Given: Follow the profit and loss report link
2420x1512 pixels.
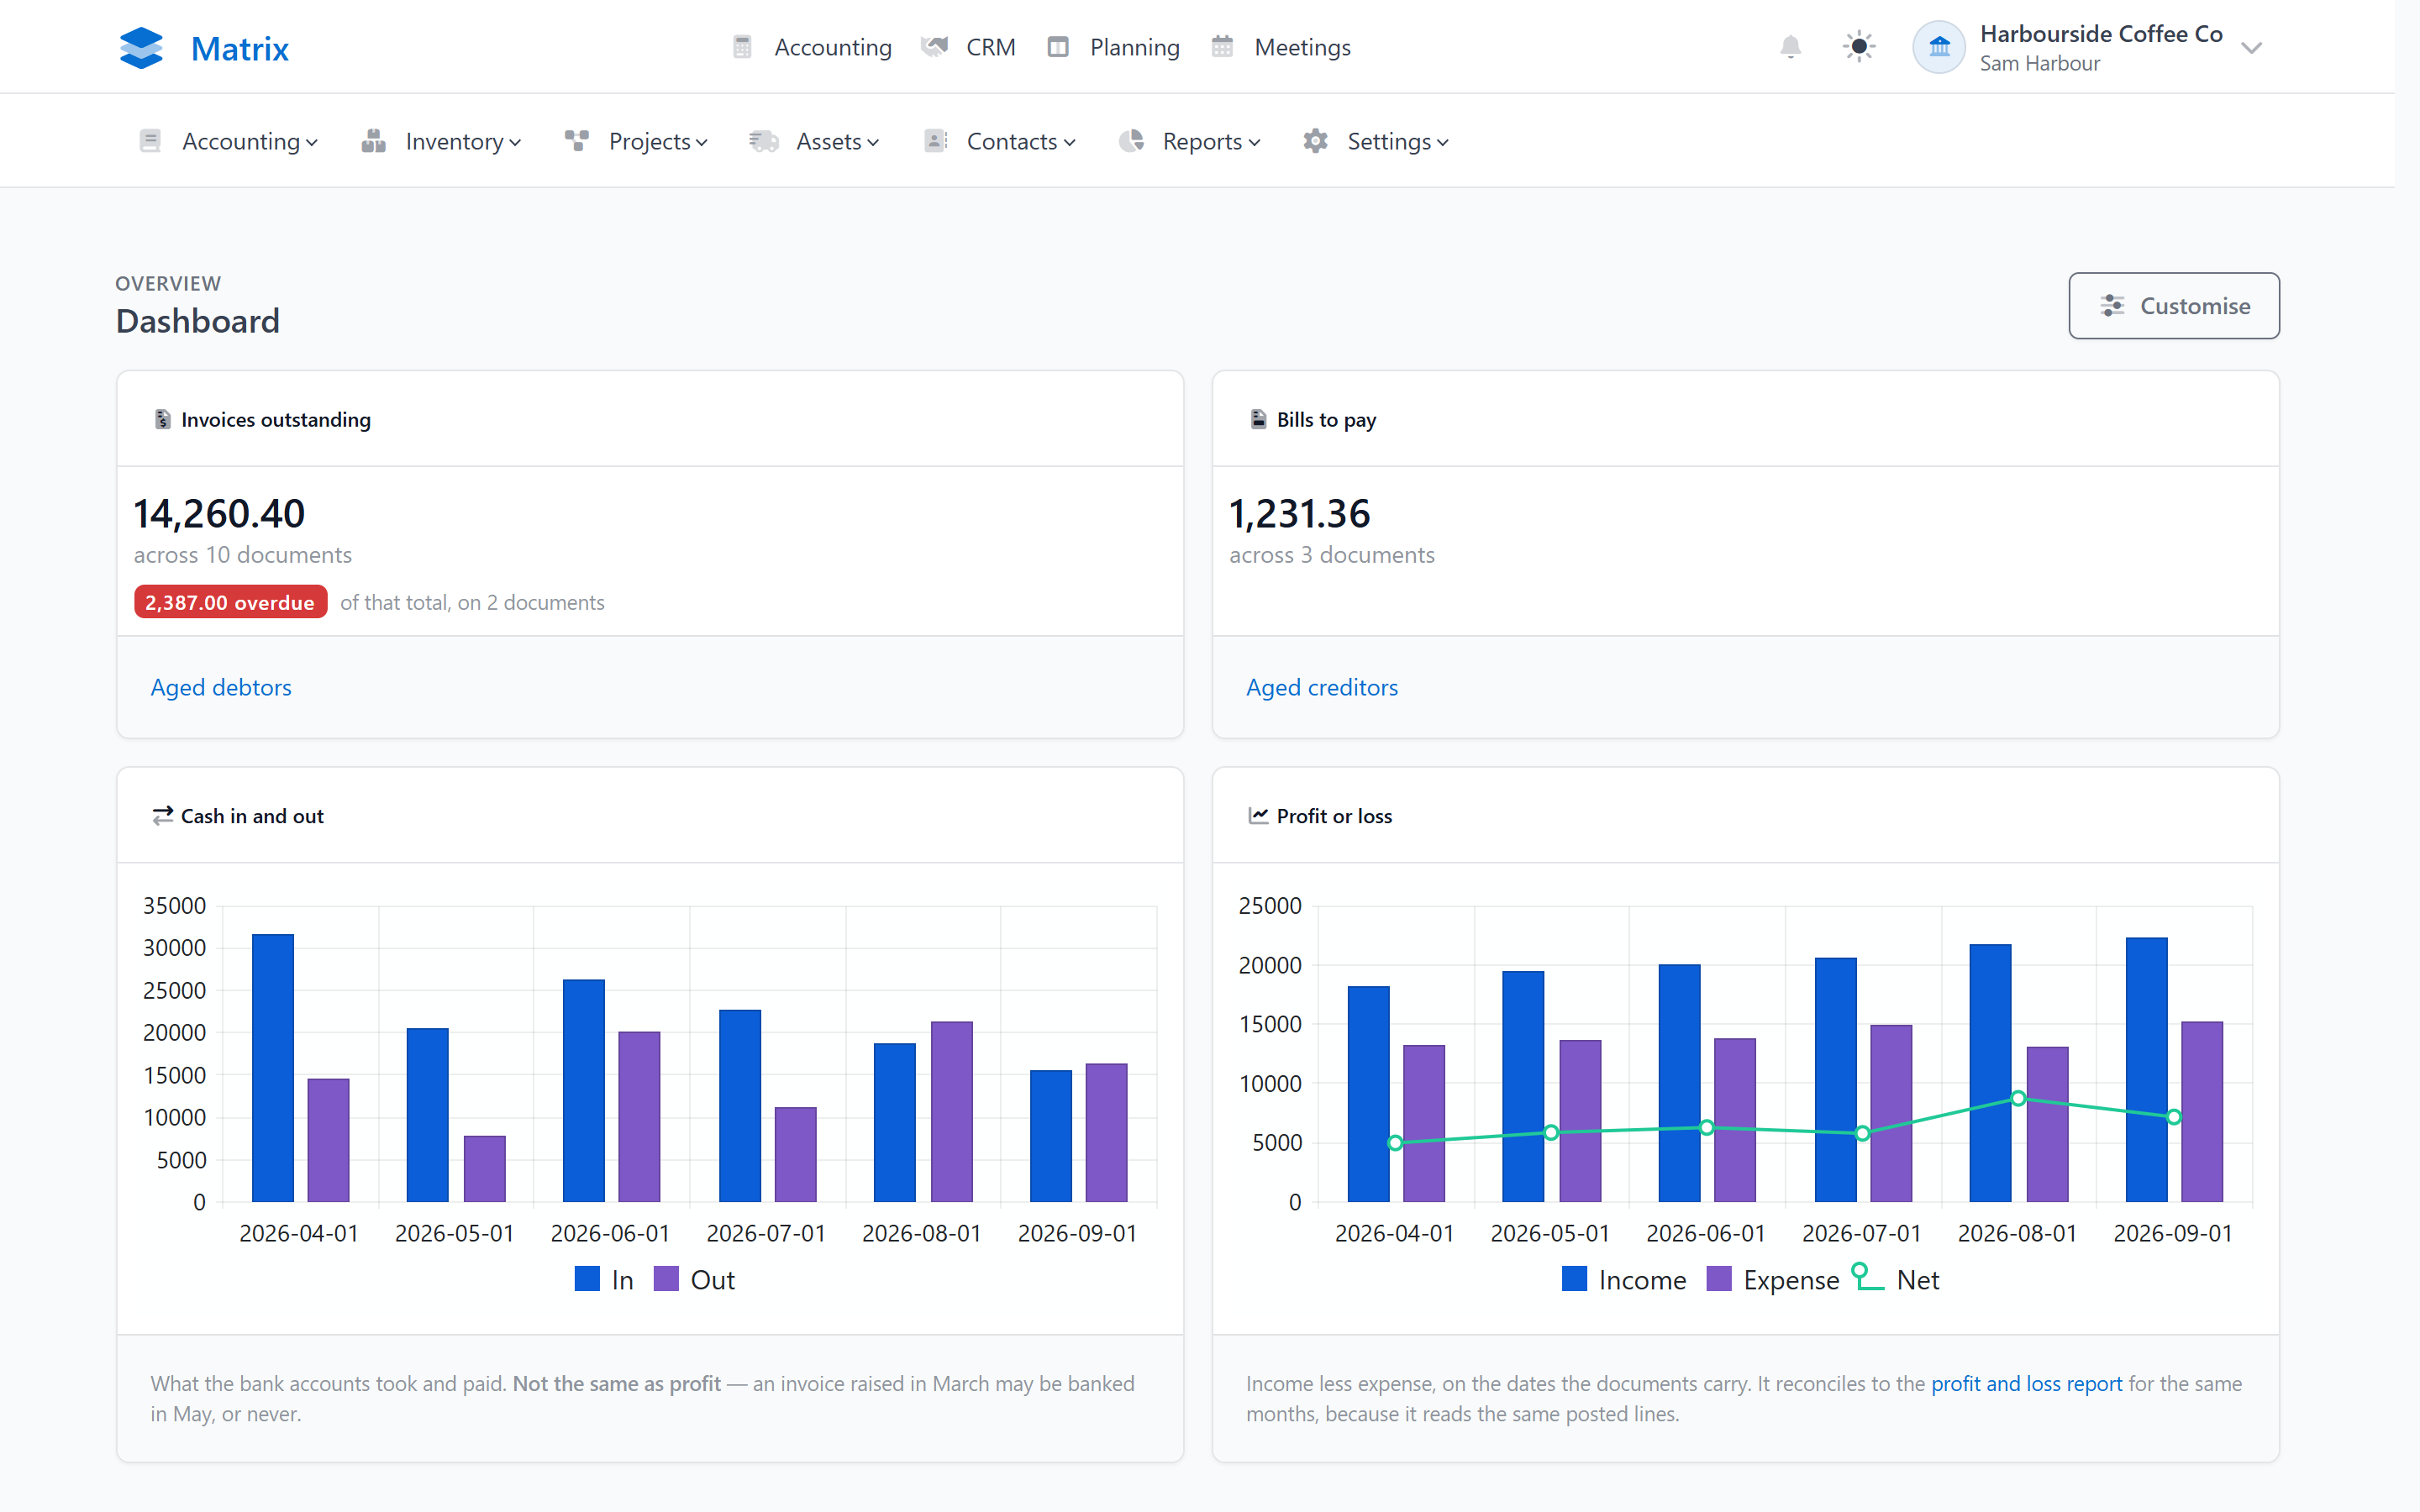Looking at the screenshot, I should (2026, 1383).
